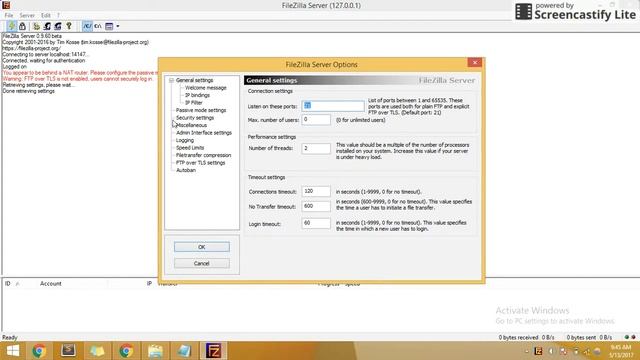640x360 pixels.
Task: Open FTP over TLS settings page
Action: pyautogui.click(x=200, y=162)
